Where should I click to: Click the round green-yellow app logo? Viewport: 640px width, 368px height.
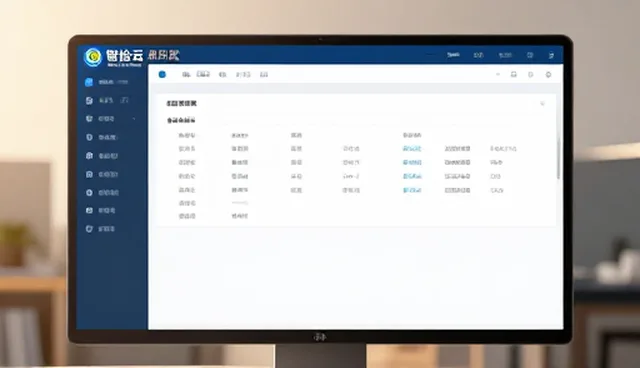point(93,56)
